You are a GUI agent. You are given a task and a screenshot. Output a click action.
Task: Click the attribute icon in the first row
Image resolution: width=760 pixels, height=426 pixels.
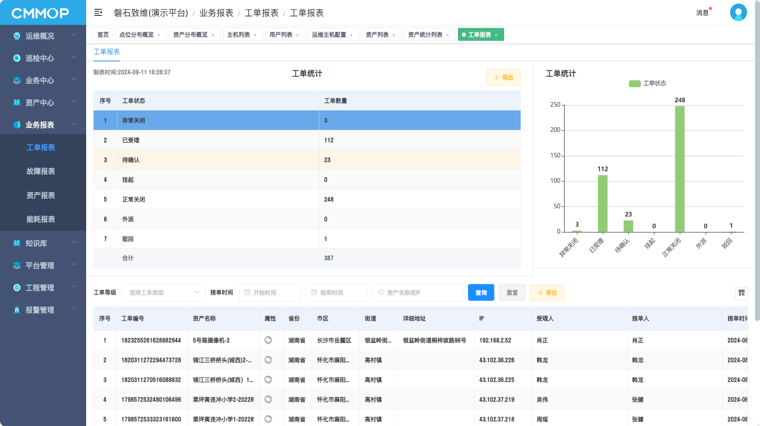(x=268, y=340)
